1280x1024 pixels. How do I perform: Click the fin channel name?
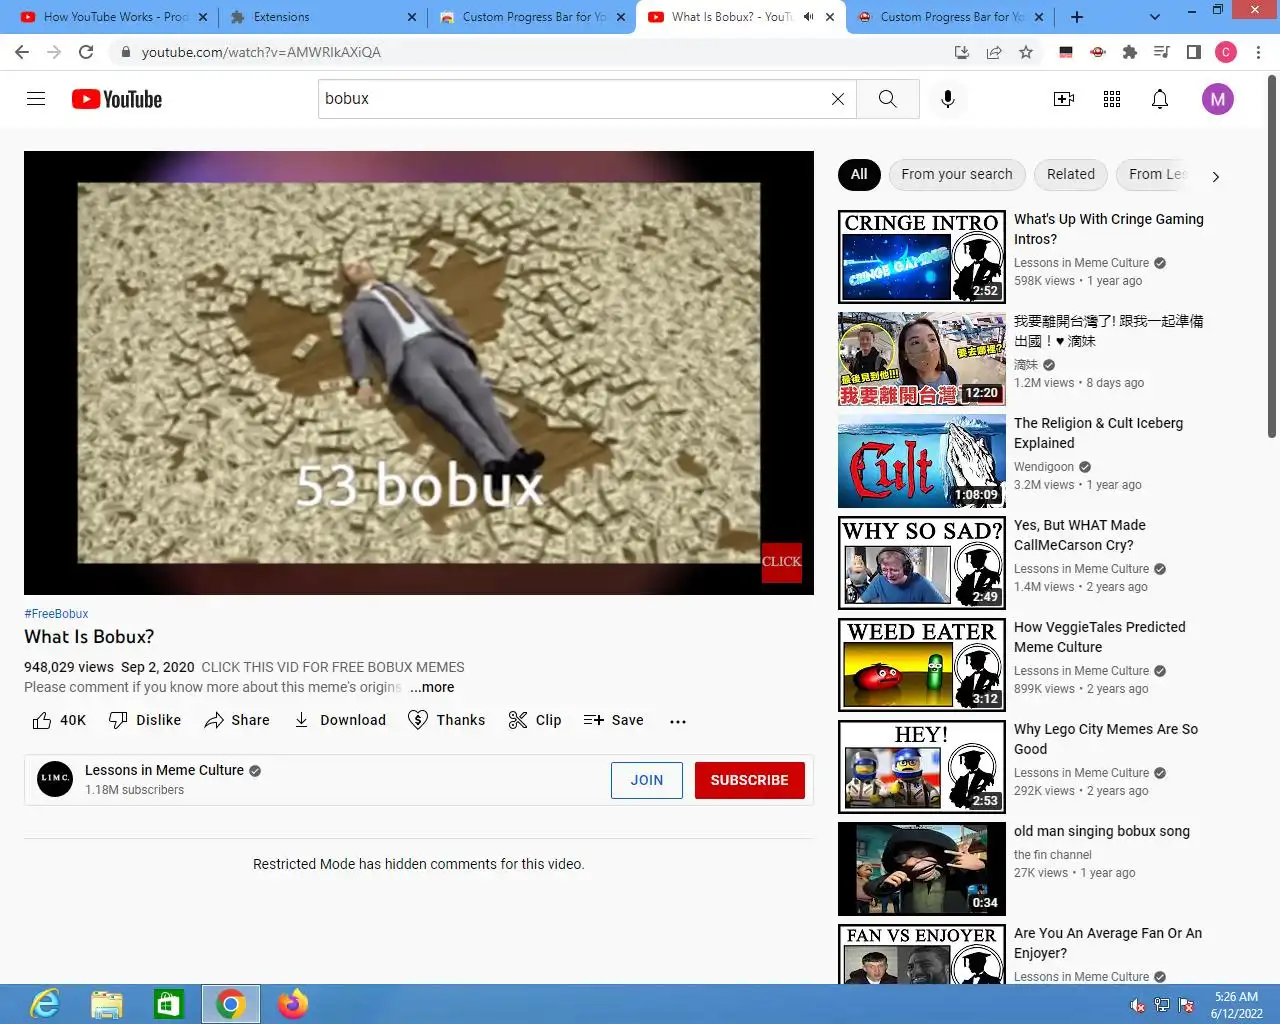coord(1053,855)
